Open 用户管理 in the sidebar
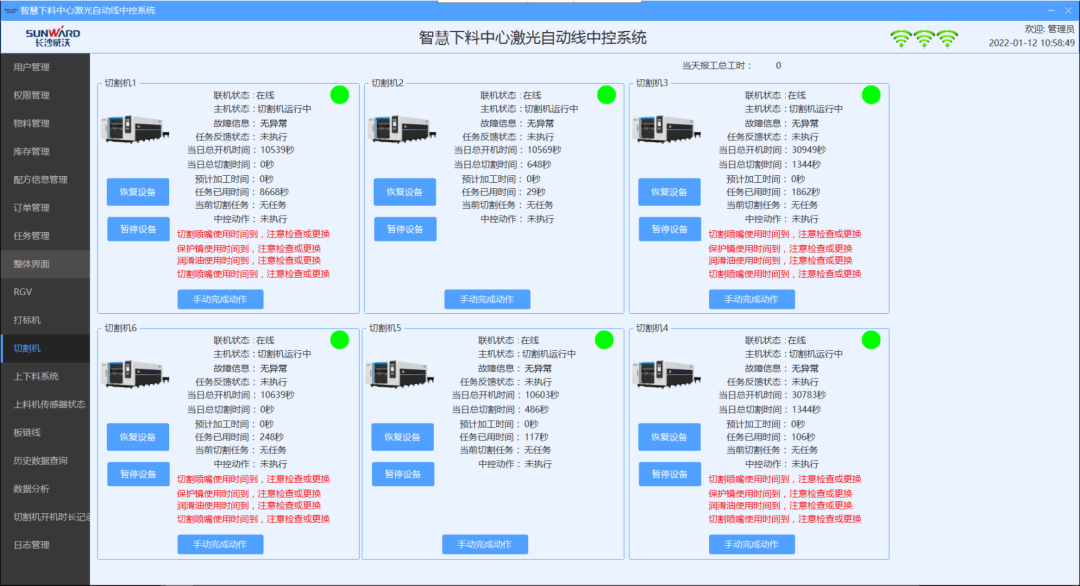The image size is (1080, 586). tap(45, 67)
